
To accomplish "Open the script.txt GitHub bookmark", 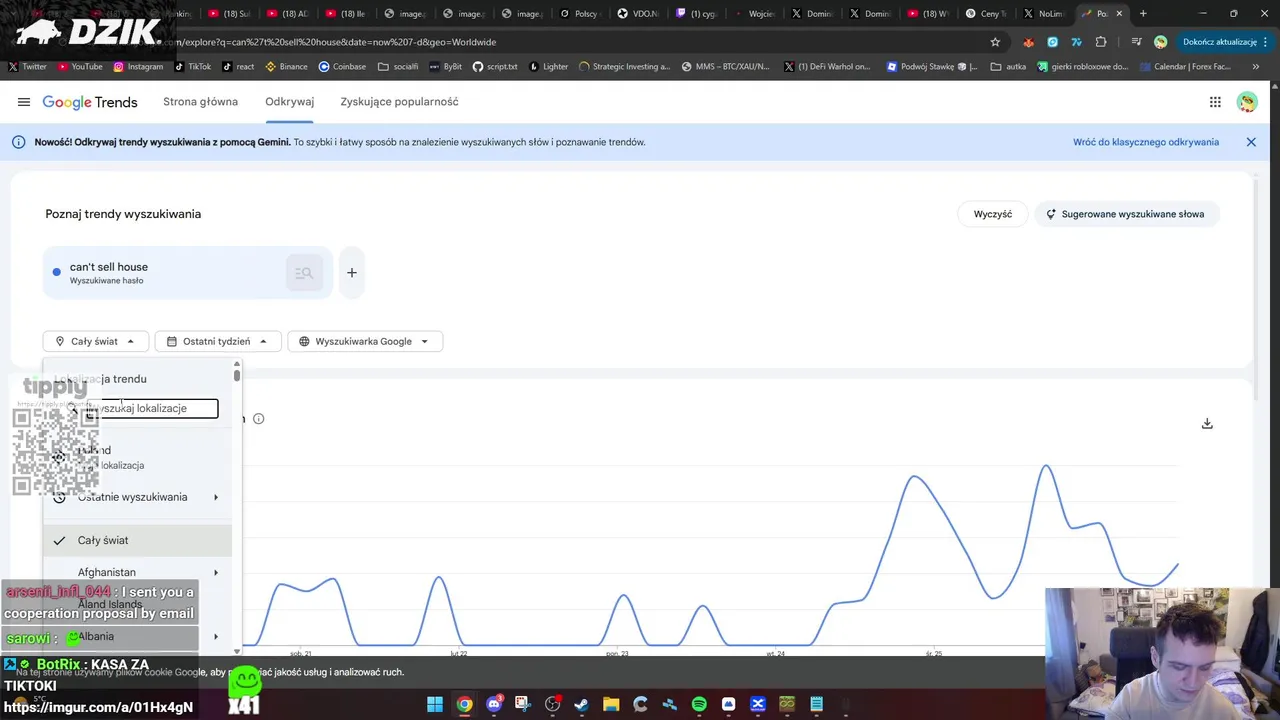I will tap(495, 67).
